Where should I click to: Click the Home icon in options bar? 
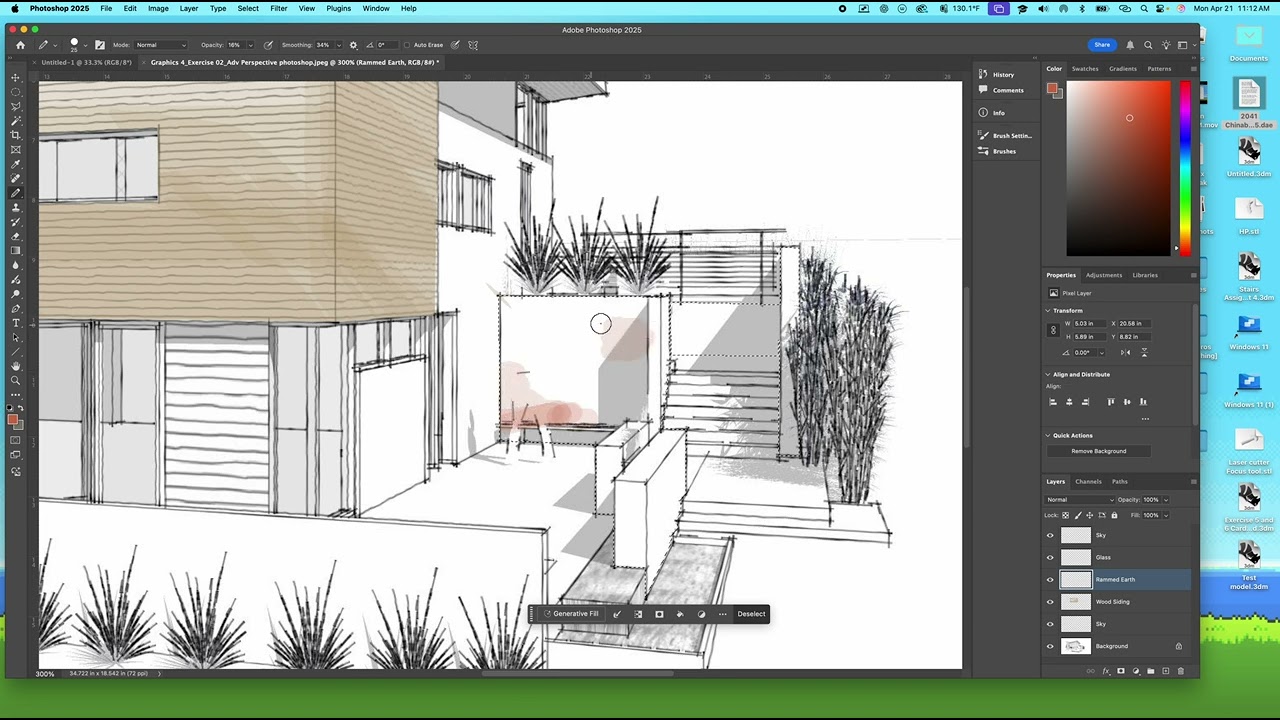20,45
